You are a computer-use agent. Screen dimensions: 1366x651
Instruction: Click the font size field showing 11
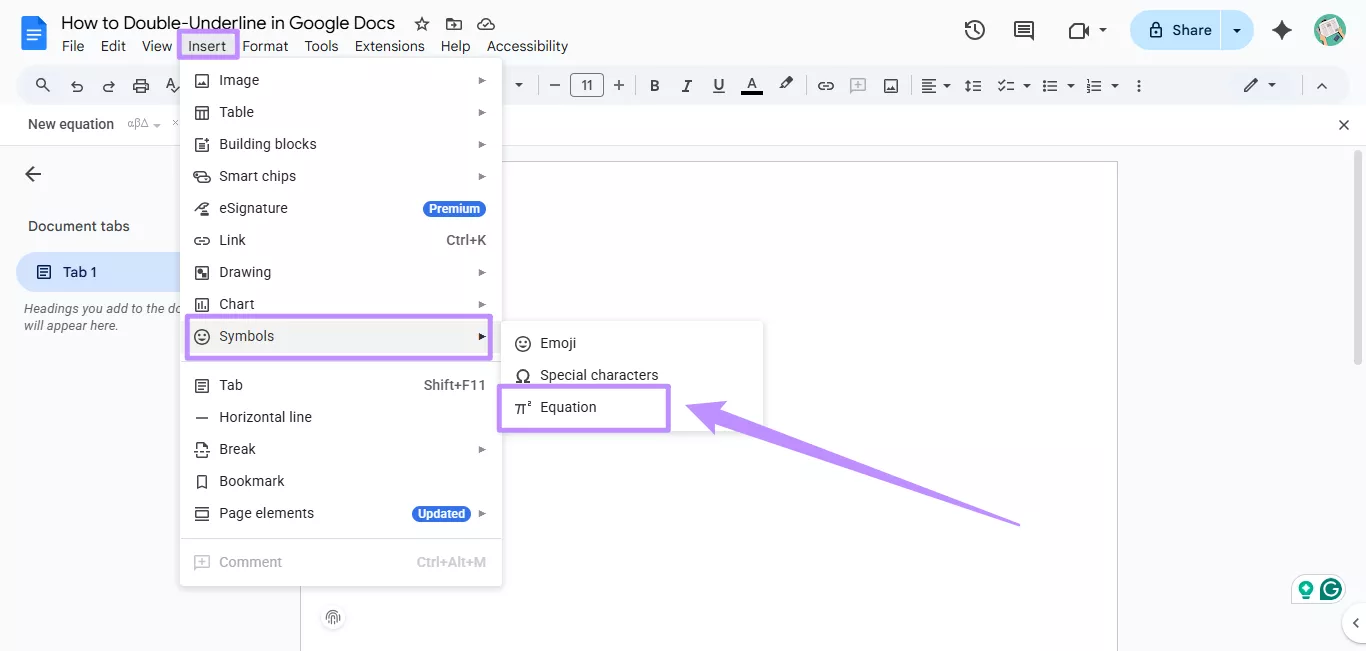(x=587, y=86)
